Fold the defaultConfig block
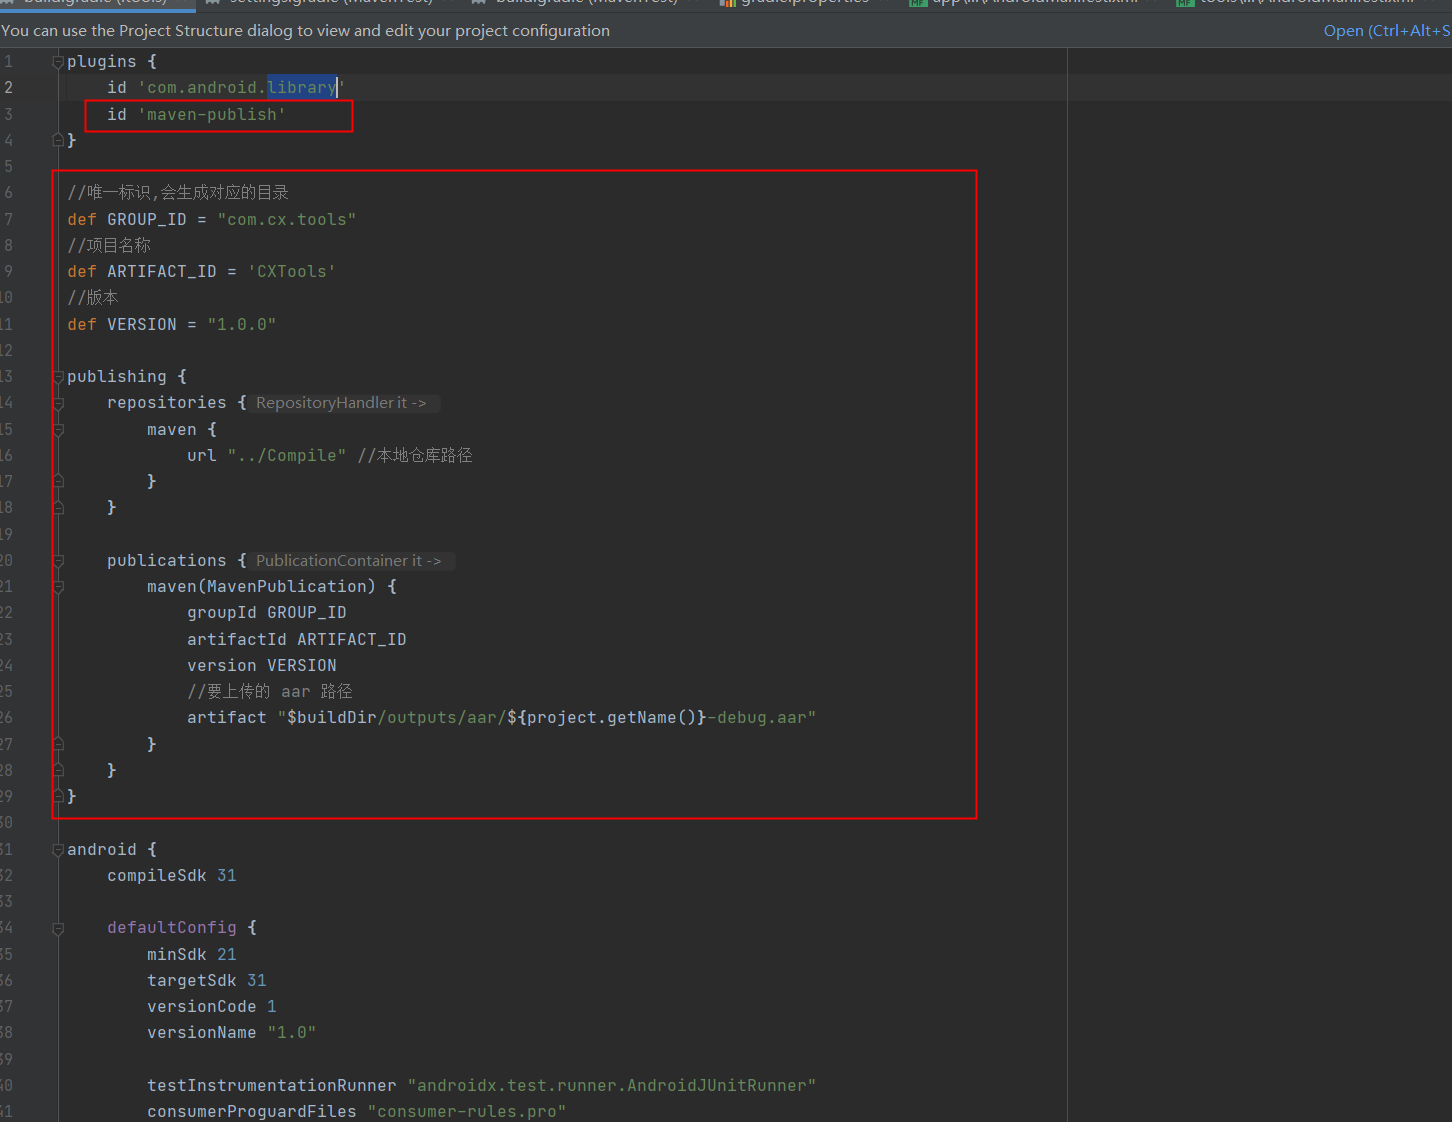Image resolution: width=1452 pixels, height=1122 pixels. click(x=58, y=928)
